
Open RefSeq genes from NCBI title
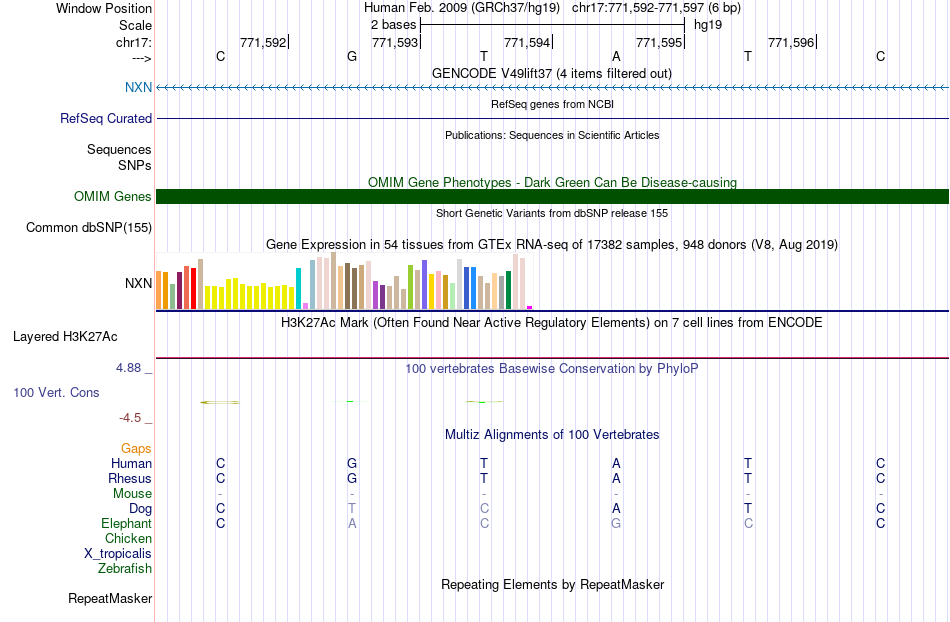pos(552,104)
